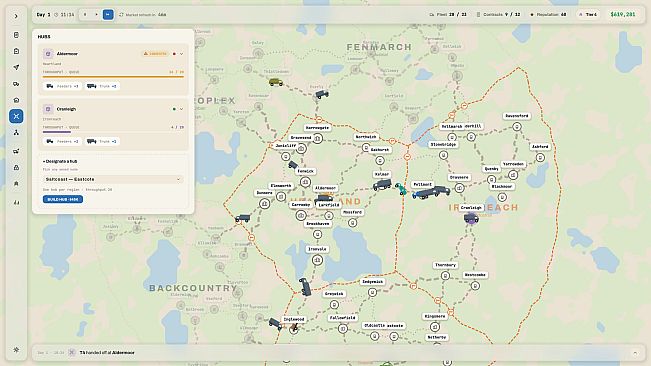Open the network tree icon below Hubs
The image size is (651, 366).
(16, 133)
